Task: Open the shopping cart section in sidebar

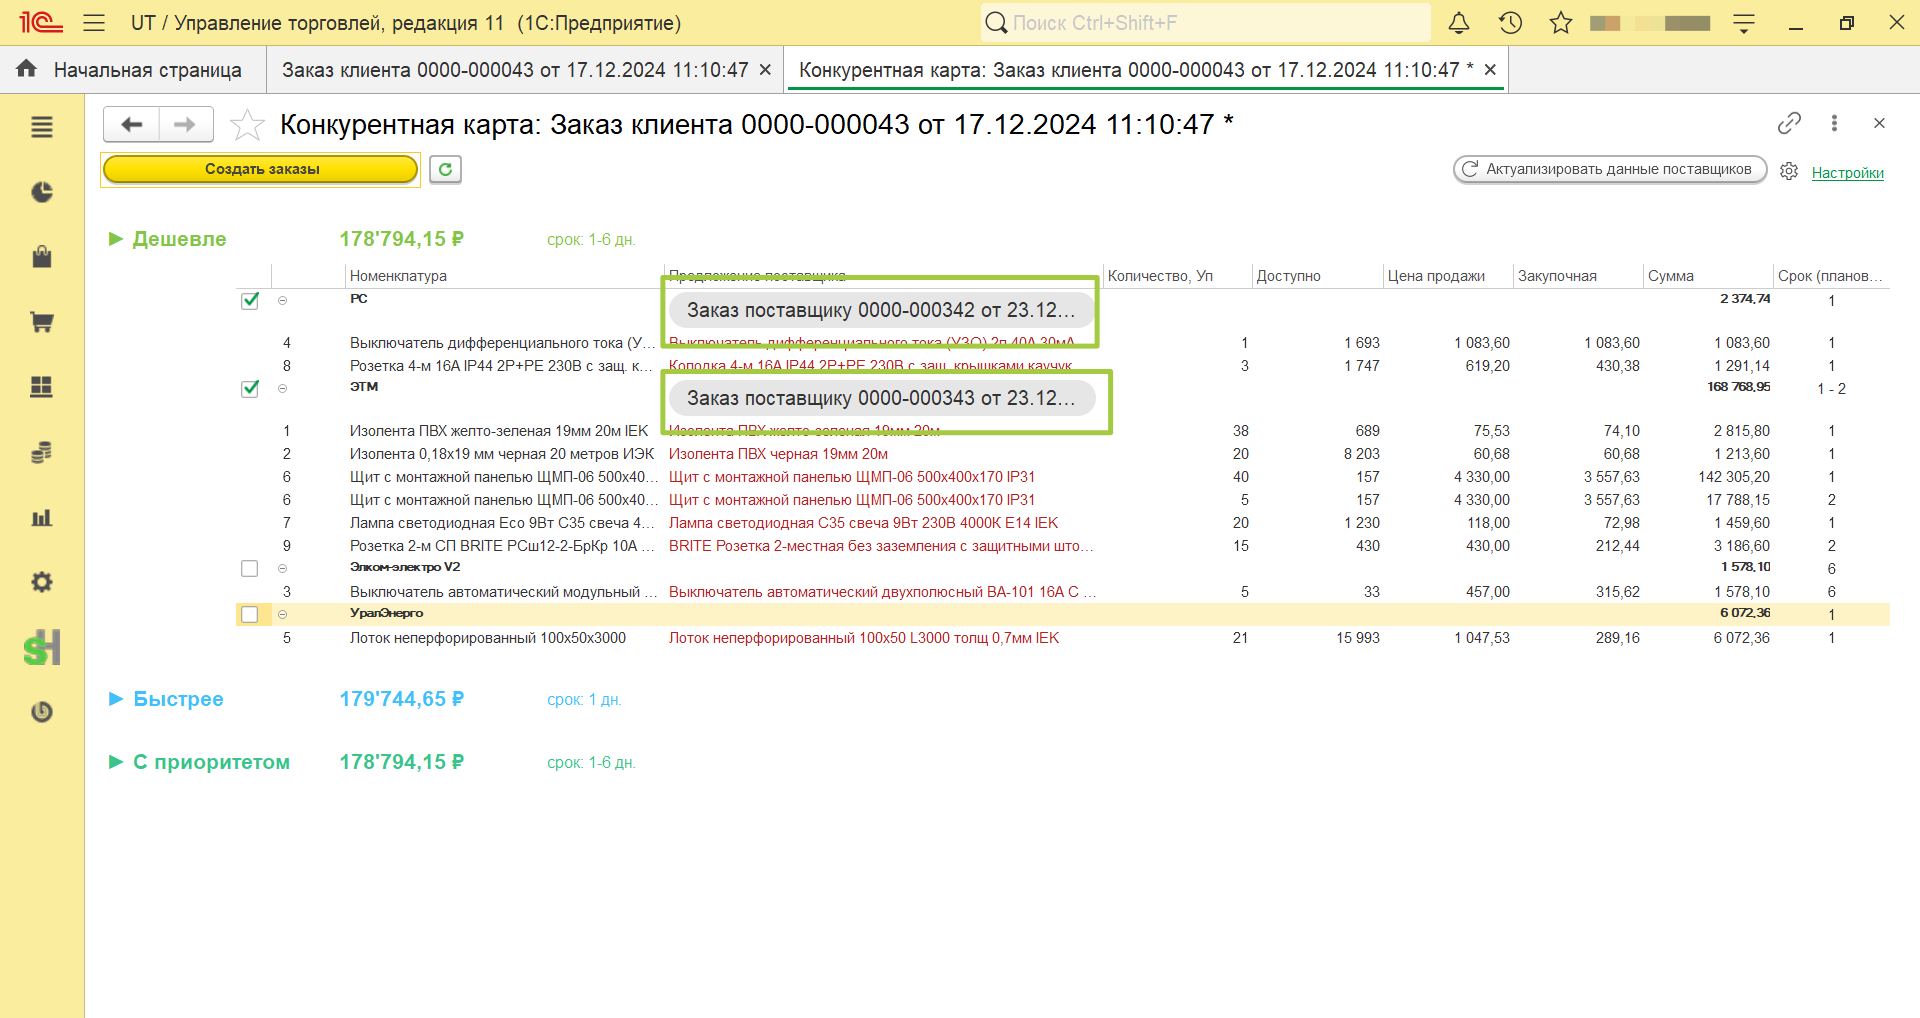Action: pyautogui.click(x=41, y=322)
